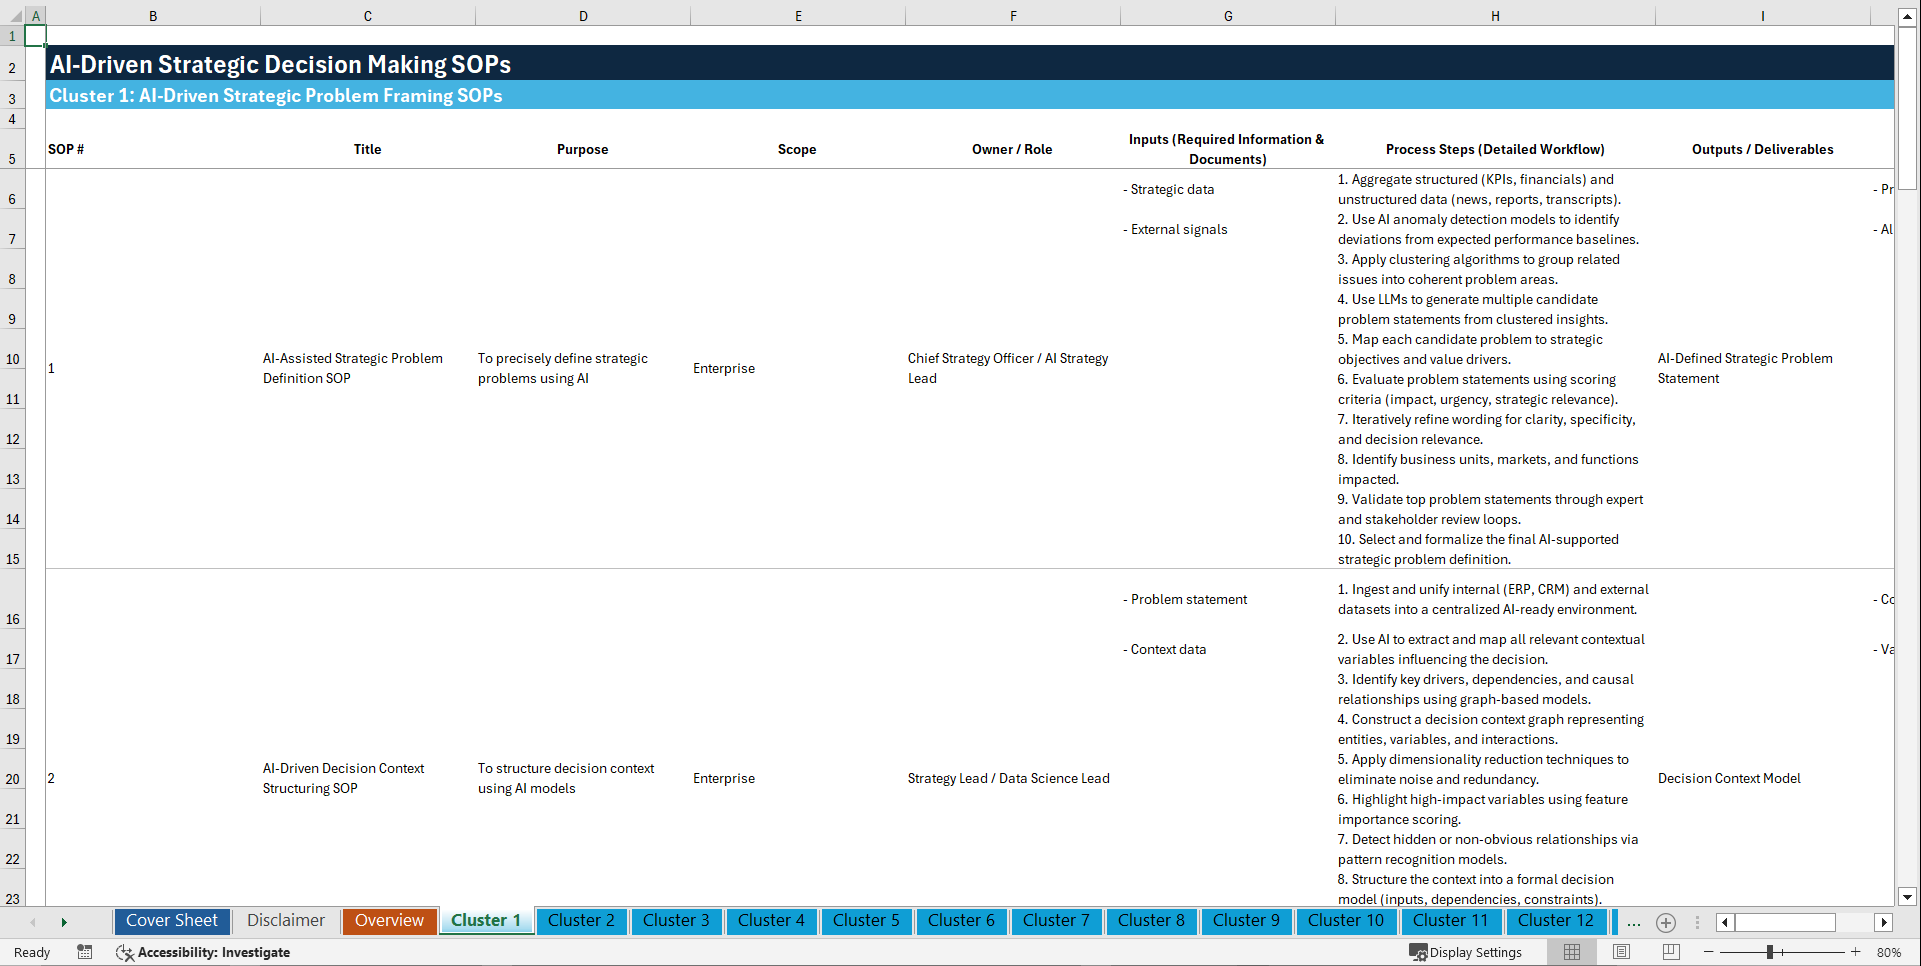Select Page Break Preview view icon
This screenshot has width=1921, height=966.
1670,952
